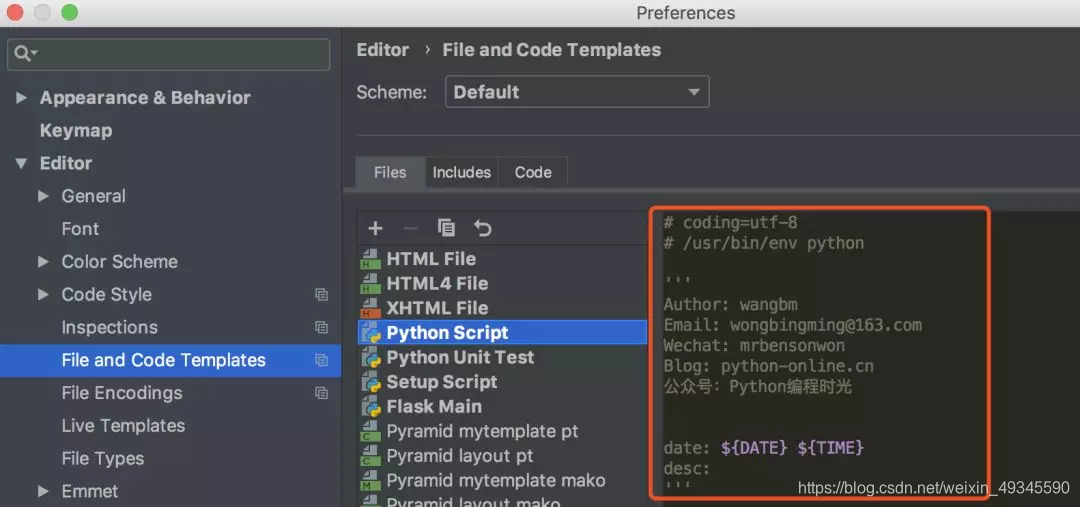
Task: Click the Author: wangbm line
Action: point(731,304)
